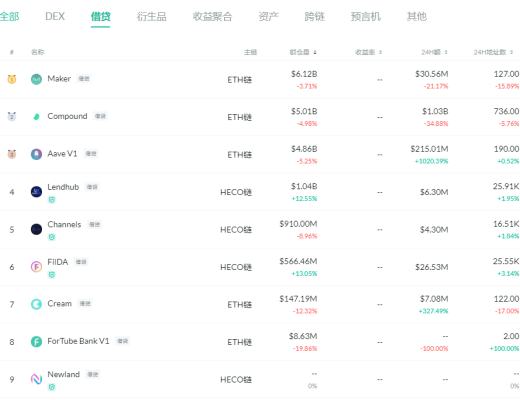The width and height of the screenshot is (520, 400).
Task: Click Compound's $1.03B 24H volume
Action: pyautogui.click(x=435, y=111)
